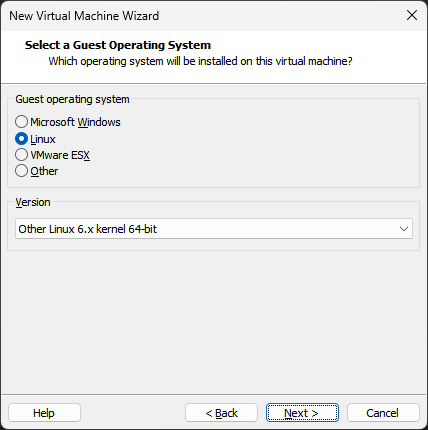Go to previous step with Back
The height and width of the screenshot is (430, 428).
point(221,413)
